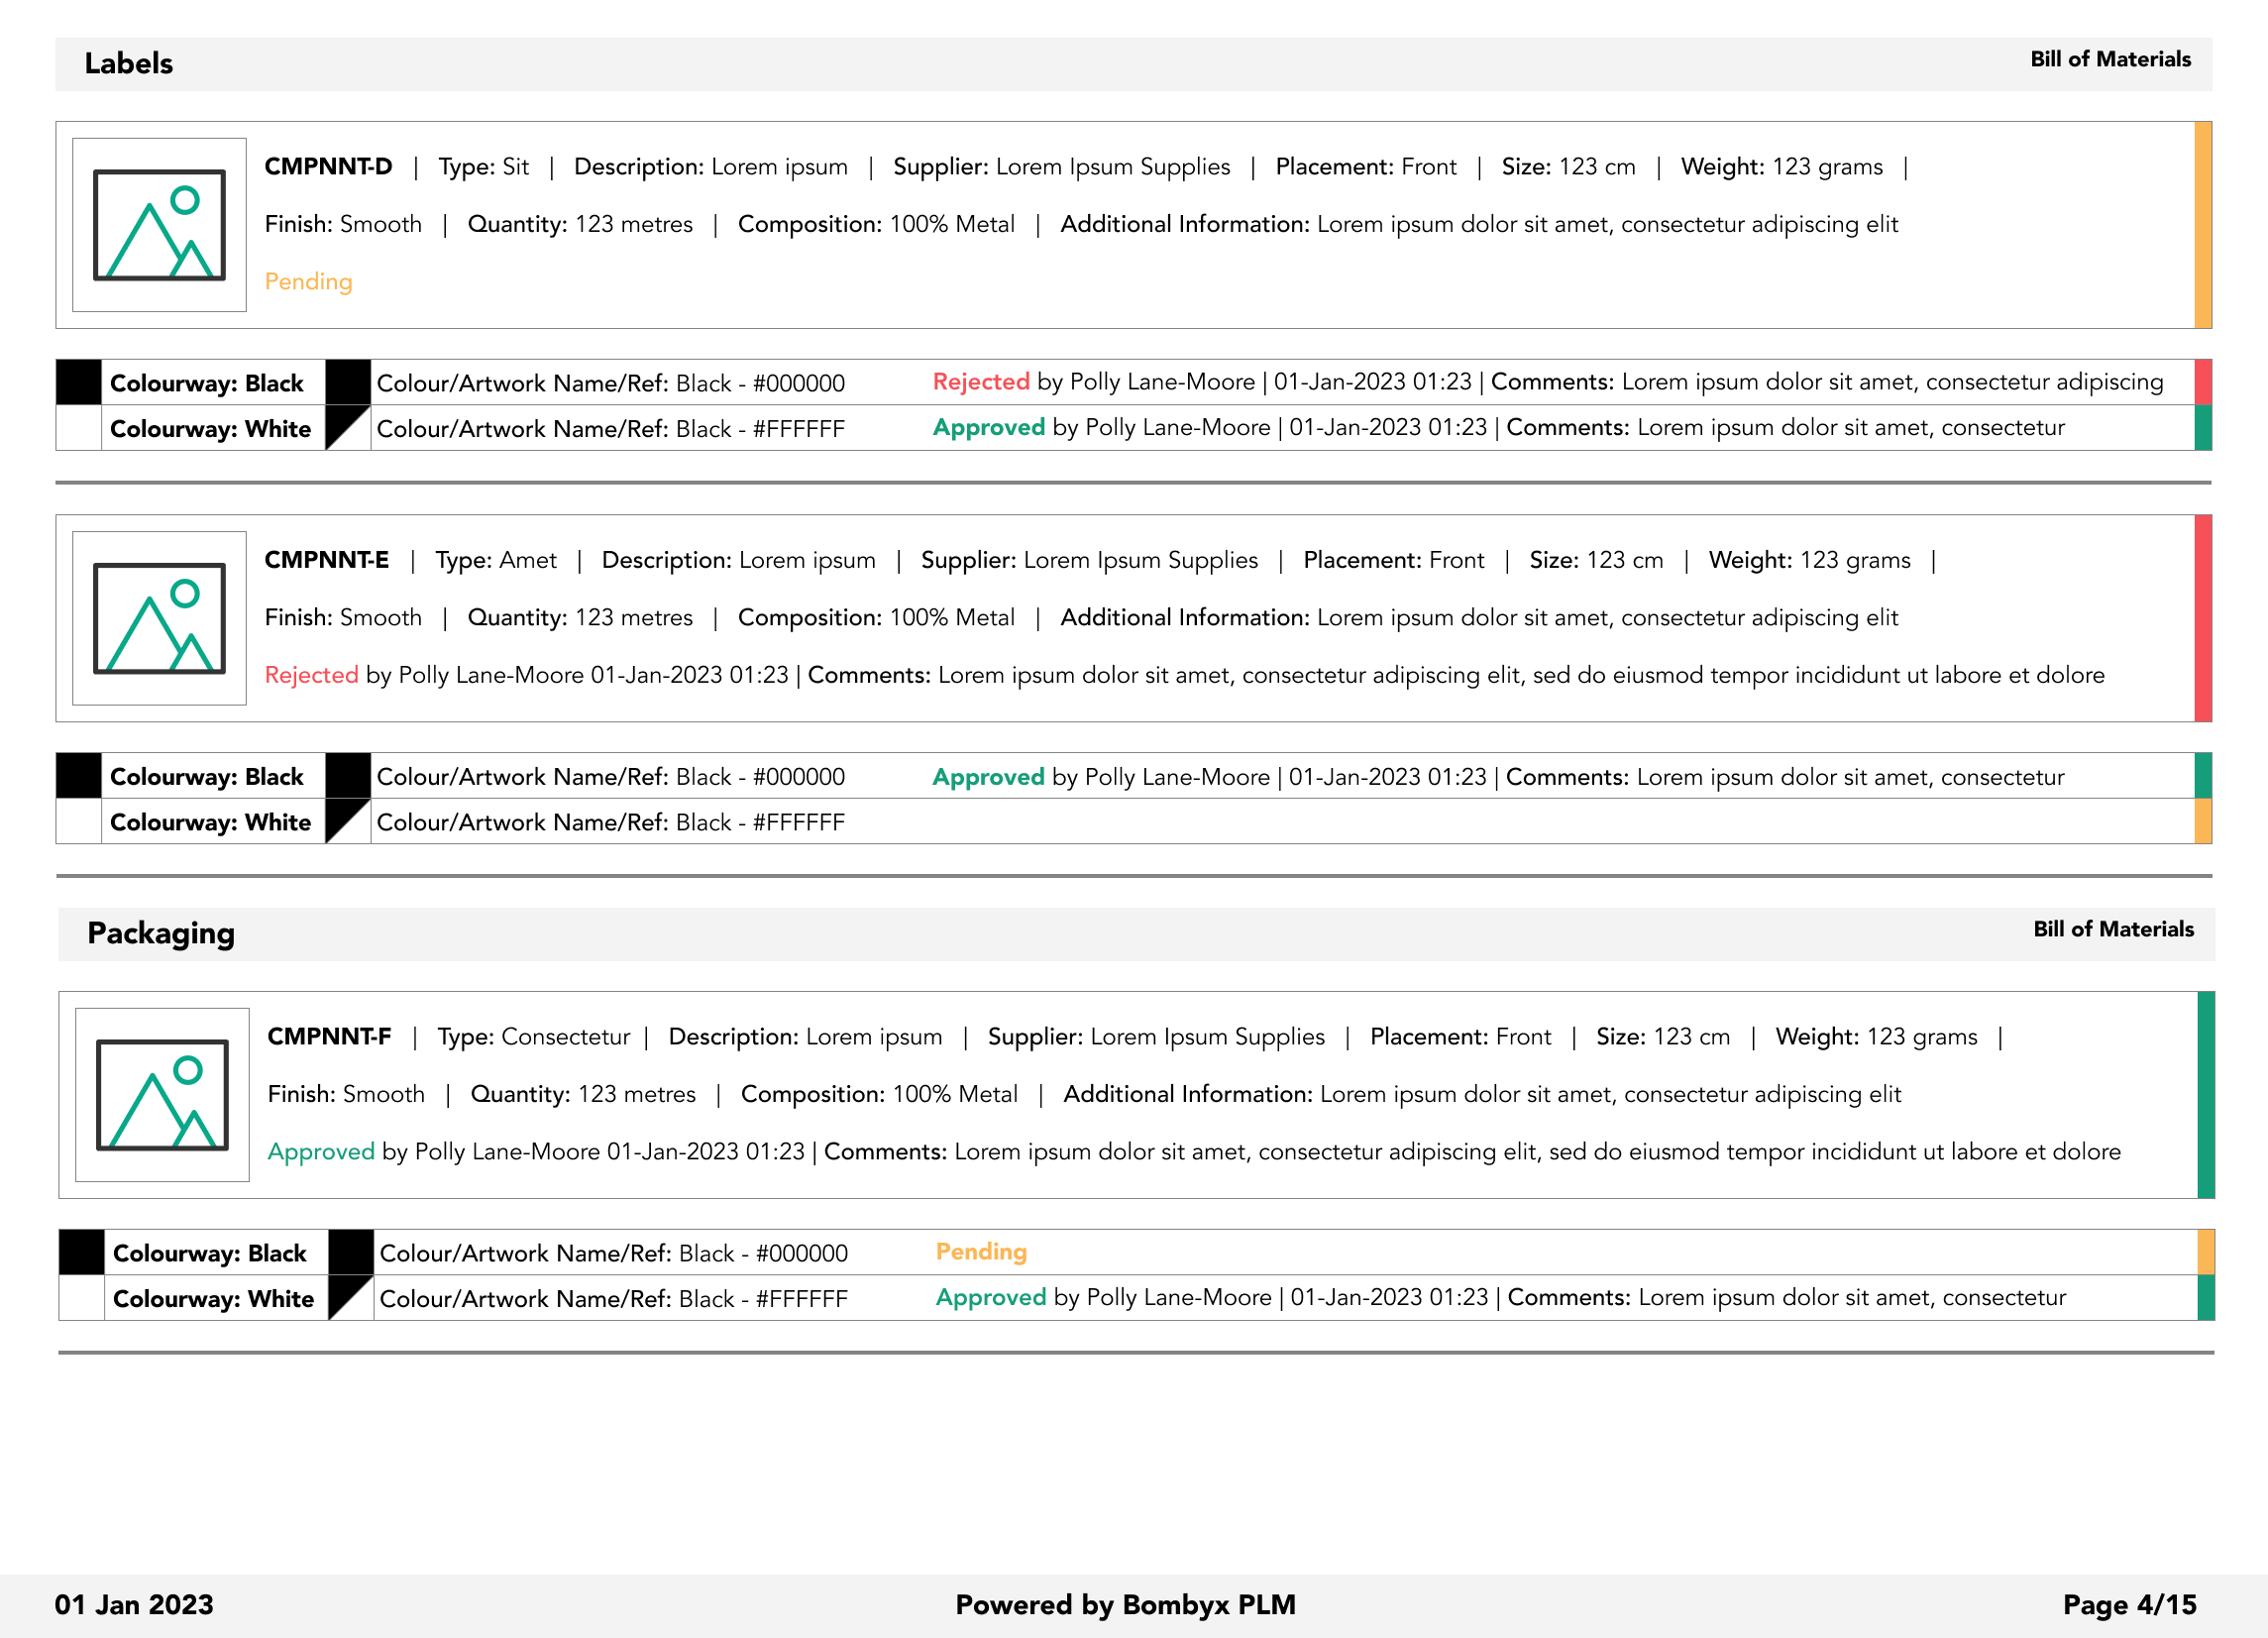The image size is (2268, 1638).
Task: Click Colourway: Black label under CMPNNT-F
Action: [x=210, y=1253]
